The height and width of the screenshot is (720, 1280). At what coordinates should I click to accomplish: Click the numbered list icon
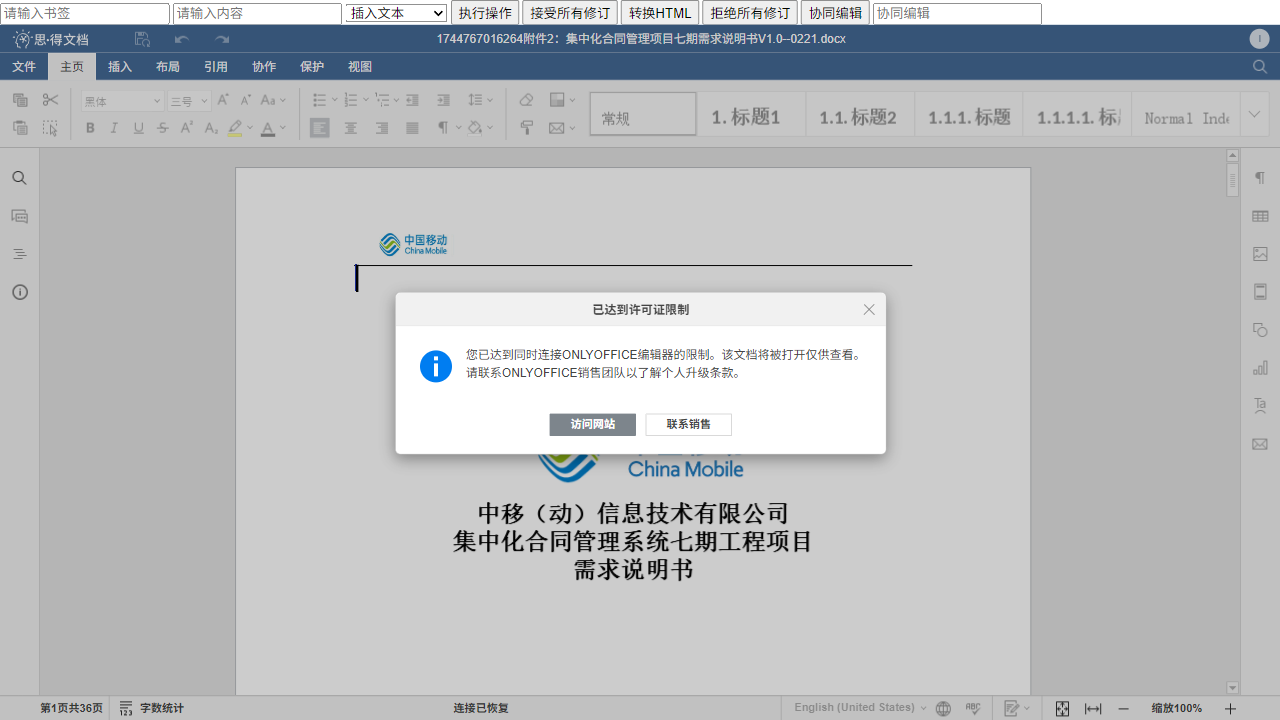pos(350,100)
